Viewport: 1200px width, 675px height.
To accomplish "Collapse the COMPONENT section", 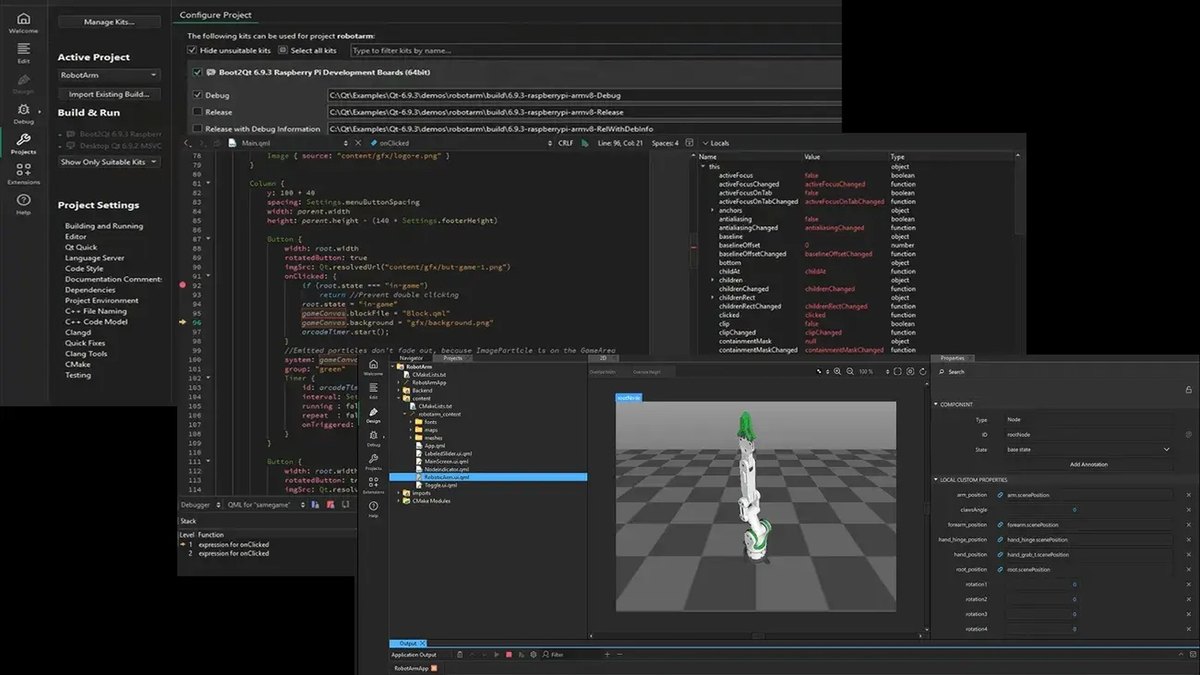I will [936, 404].
